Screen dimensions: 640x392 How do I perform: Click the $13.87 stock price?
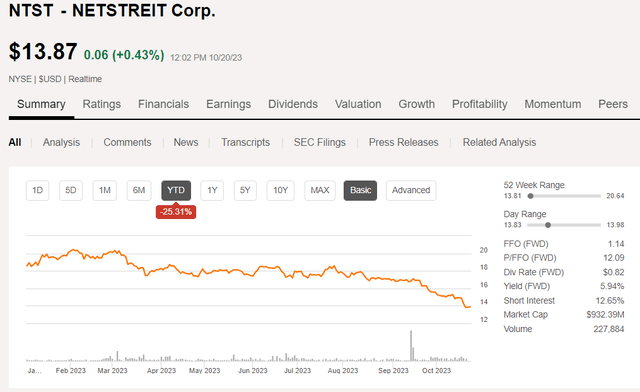tap(43, 52)
